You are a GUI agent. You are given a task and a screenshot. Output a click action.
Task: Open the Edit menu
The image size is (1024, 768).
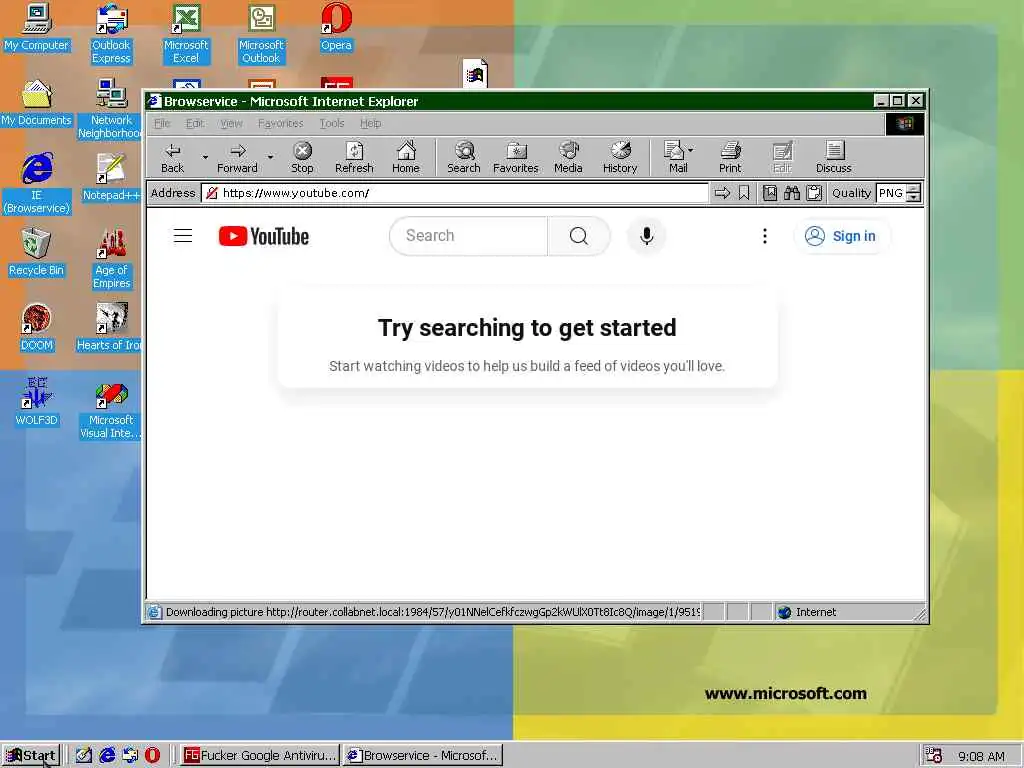[195, 123]
